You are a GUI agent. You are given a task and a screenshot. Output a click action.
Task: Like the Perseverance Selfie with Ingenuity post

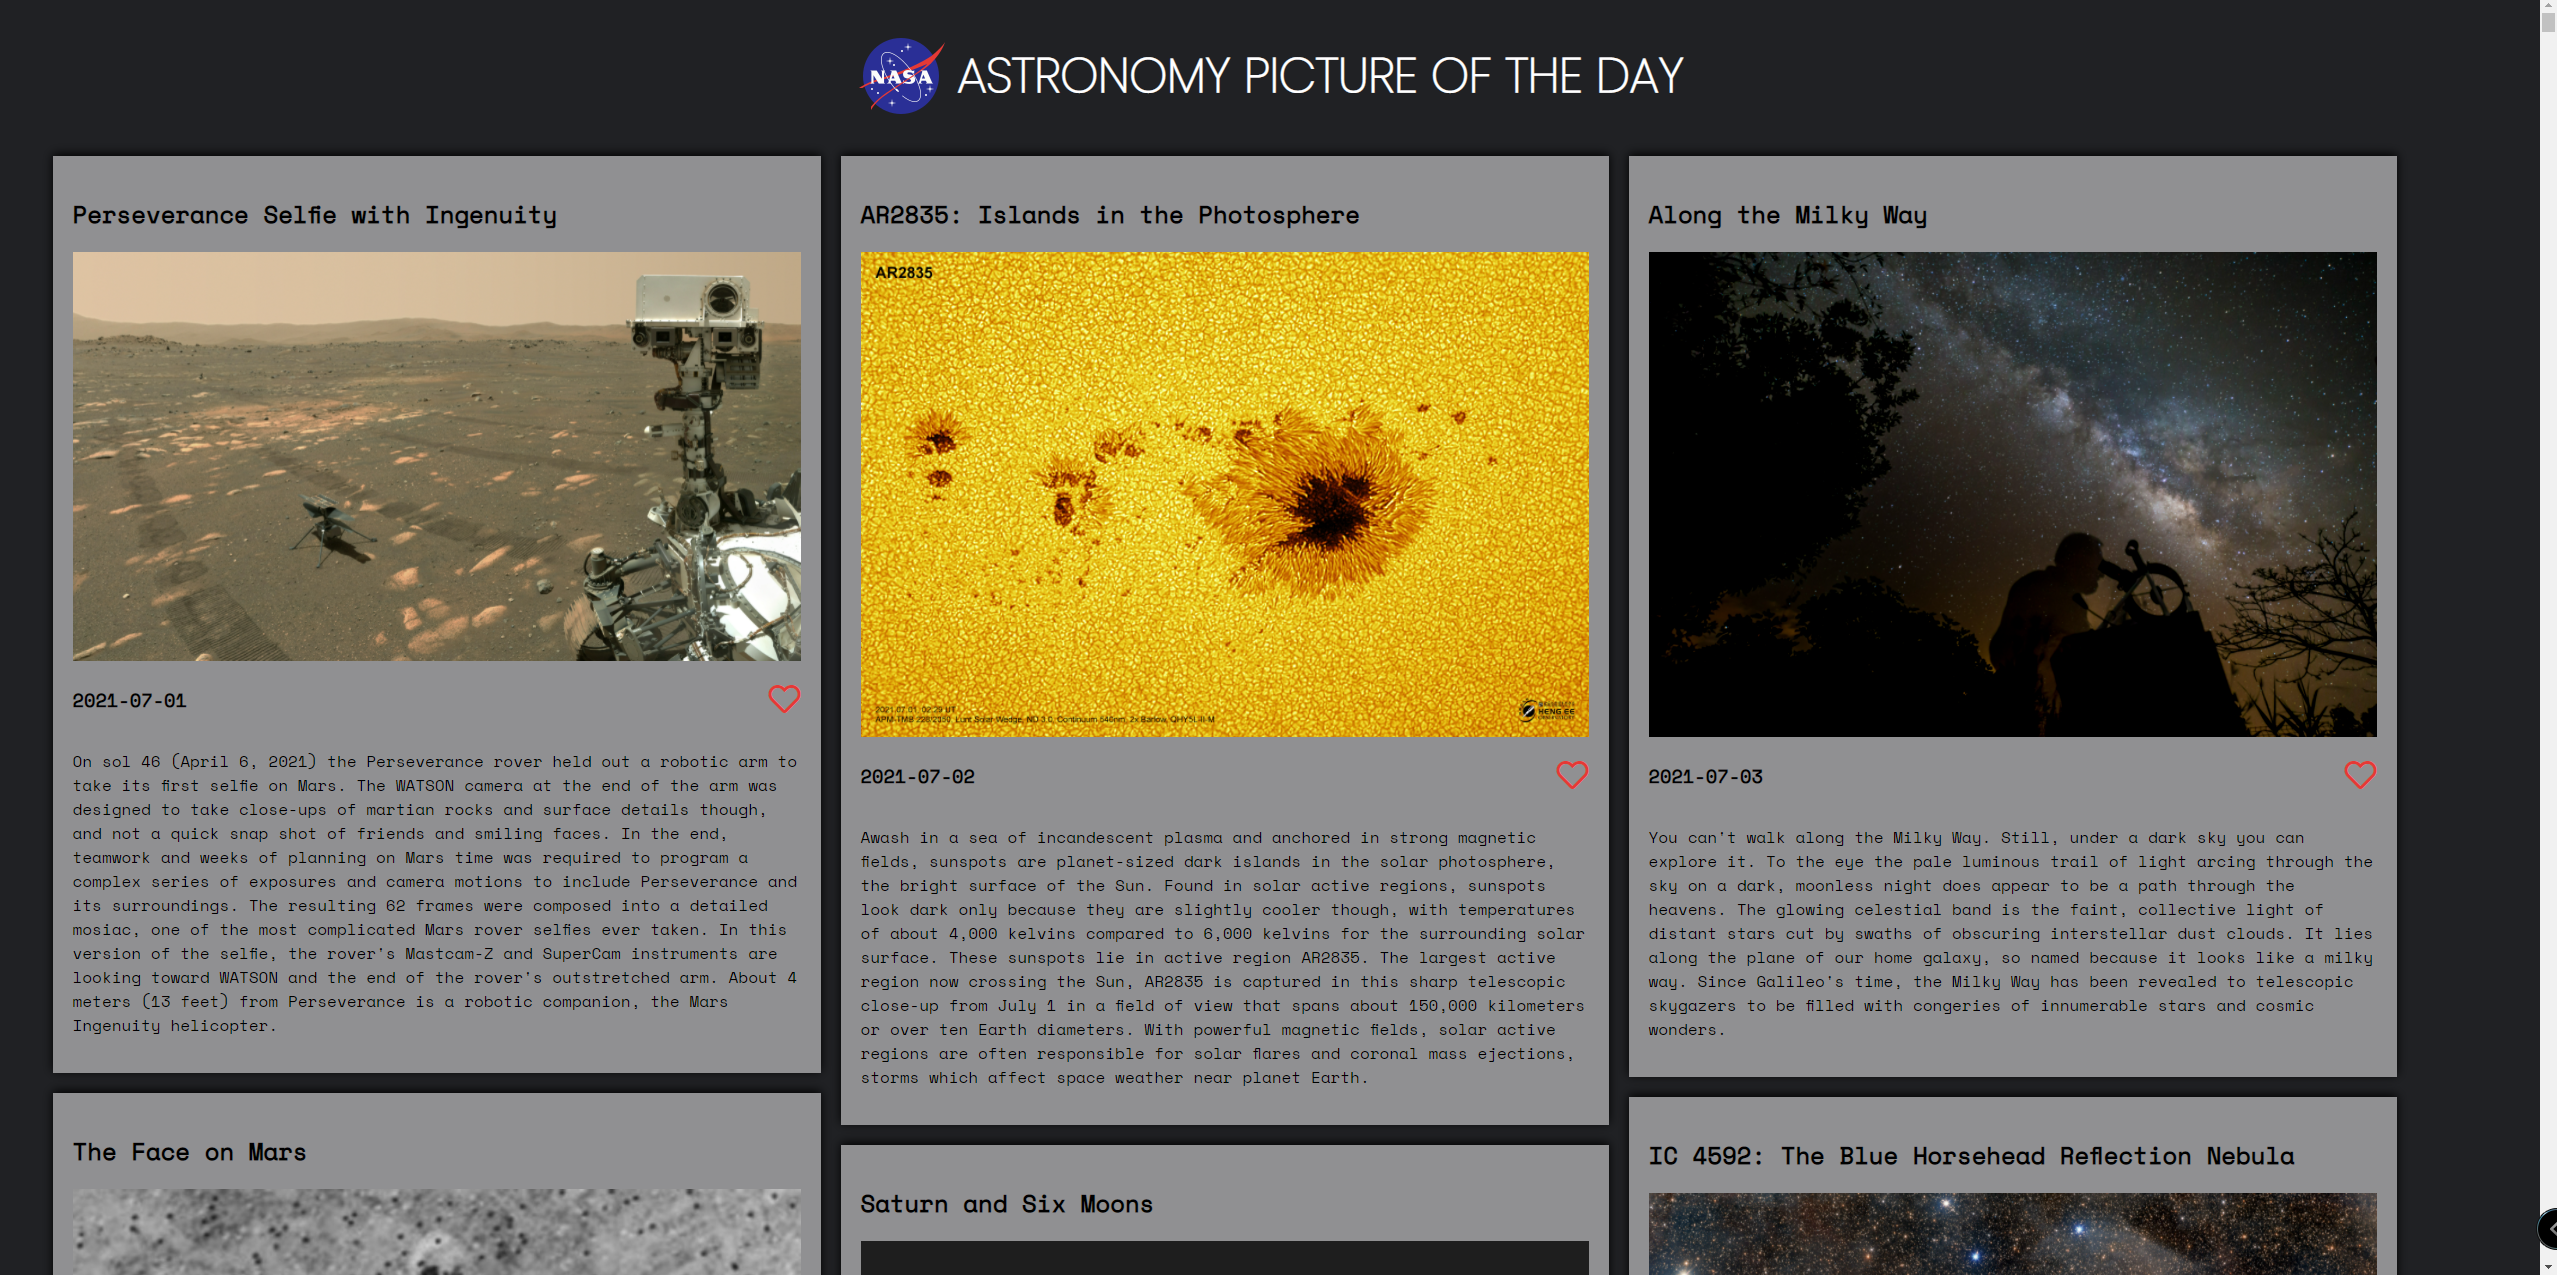point(783,699)
